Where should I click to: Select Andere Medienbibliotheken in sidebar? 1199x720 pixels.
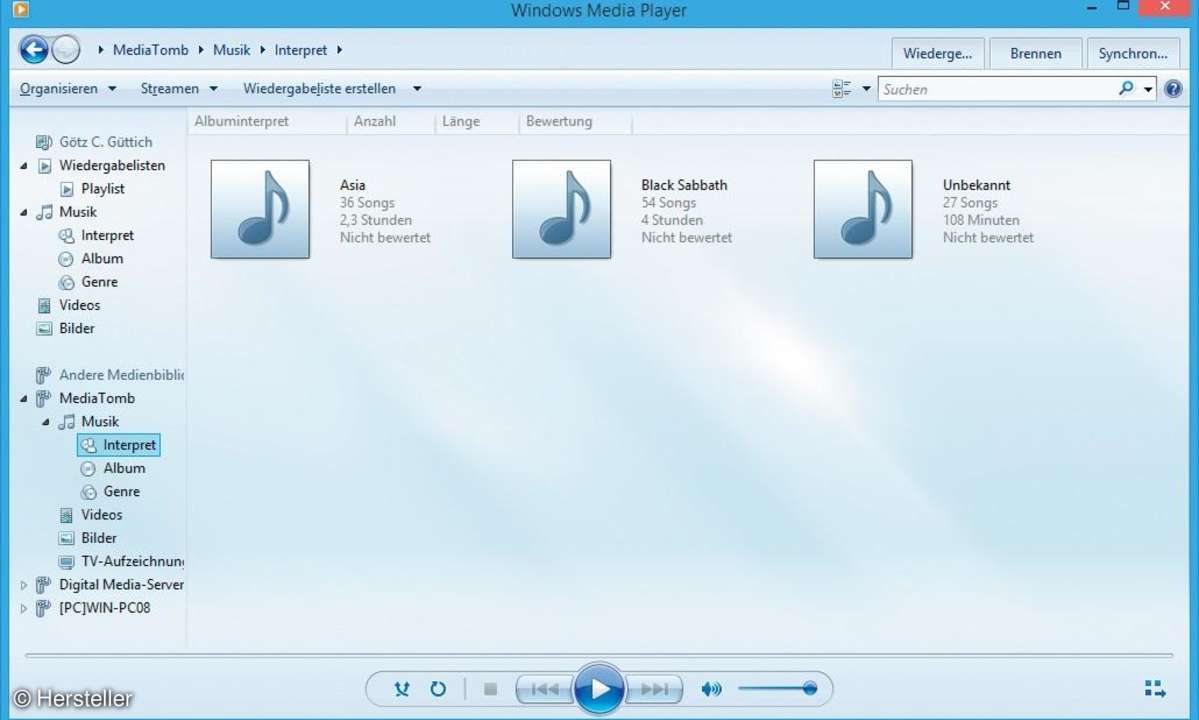[x=121, y=375]
